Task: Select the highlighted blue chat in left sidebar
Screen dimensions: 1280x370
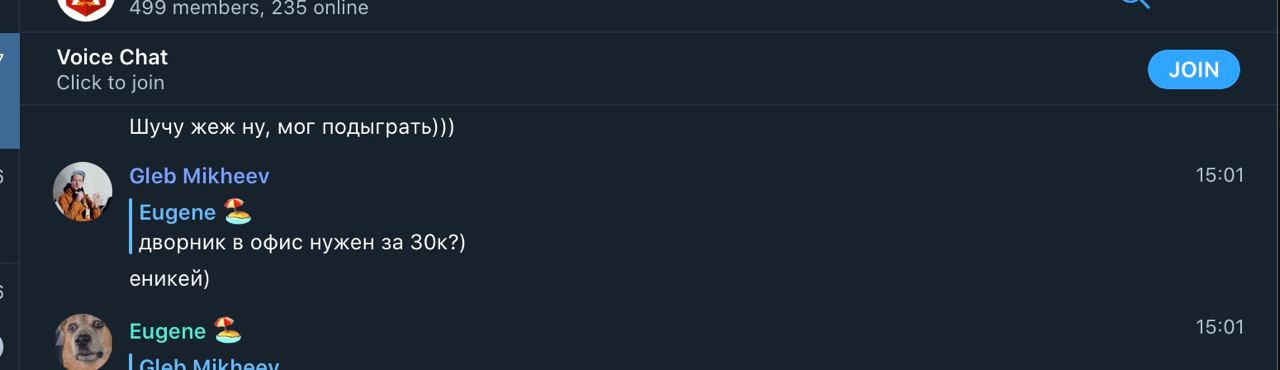Action: click(9, 90)
